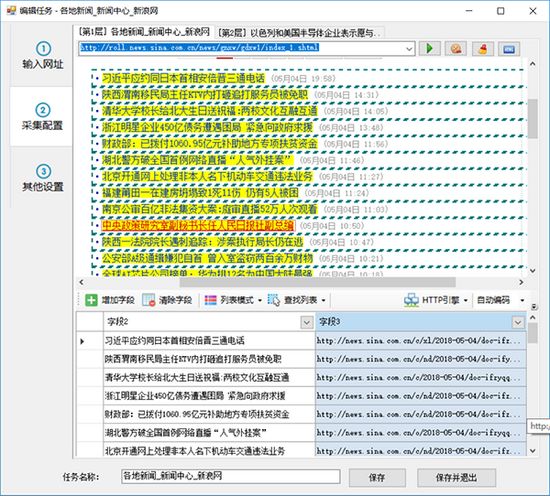Click the 字段3 column header
Viewport: 550px width, 496px height.
[x=421, y=322]
